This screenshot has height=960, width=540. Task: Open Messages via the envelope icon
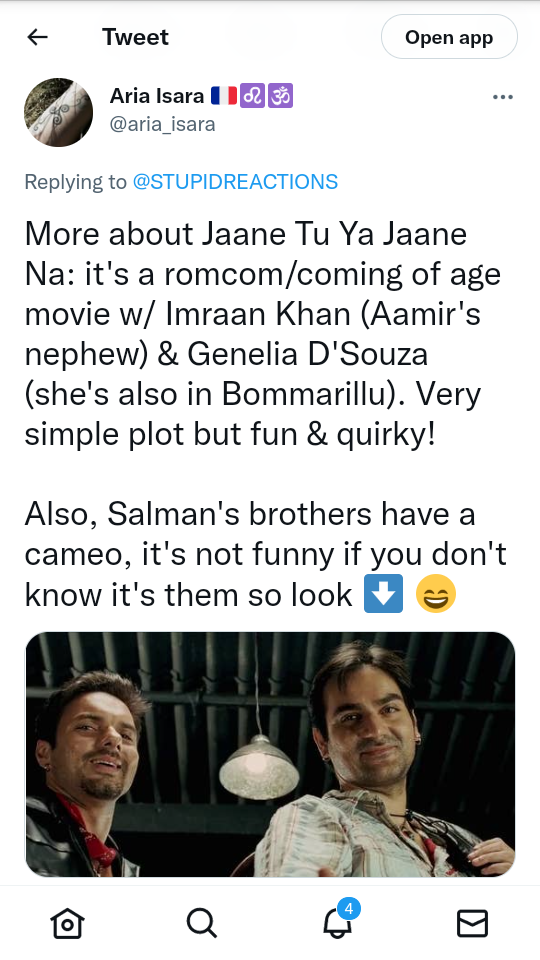[473, 923]
